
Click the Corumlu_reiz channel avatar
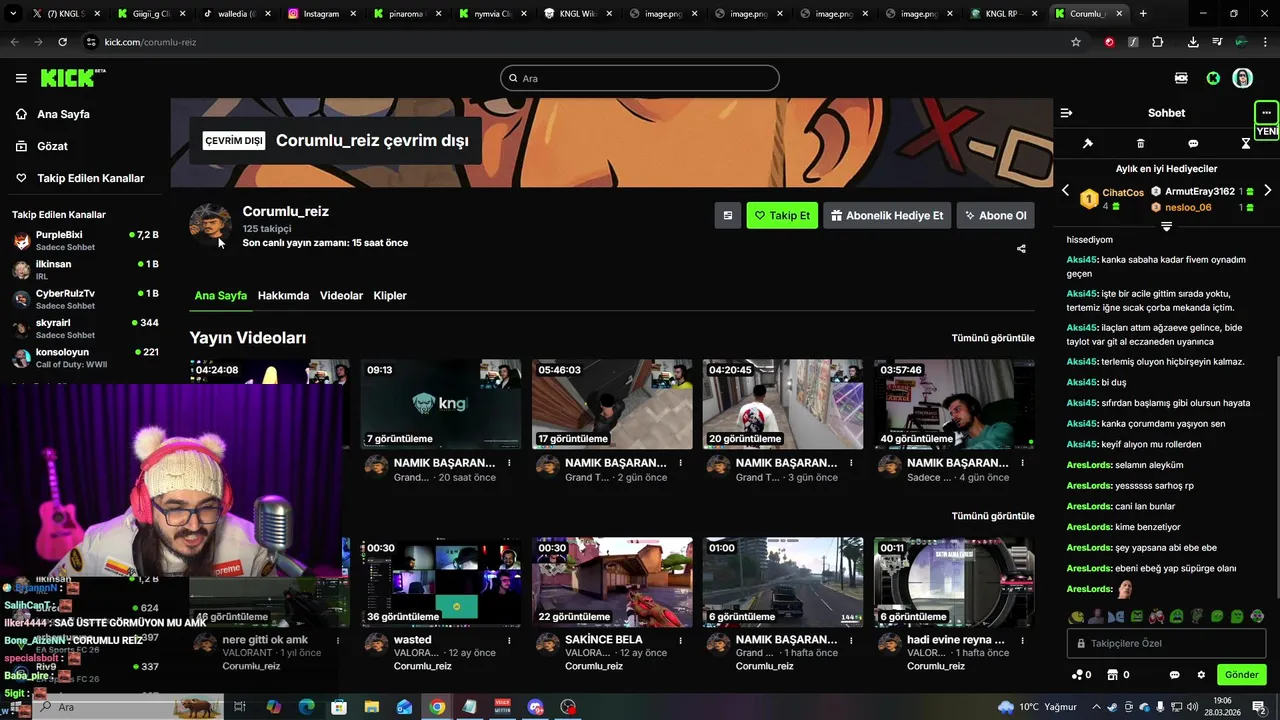click(210, 225)
